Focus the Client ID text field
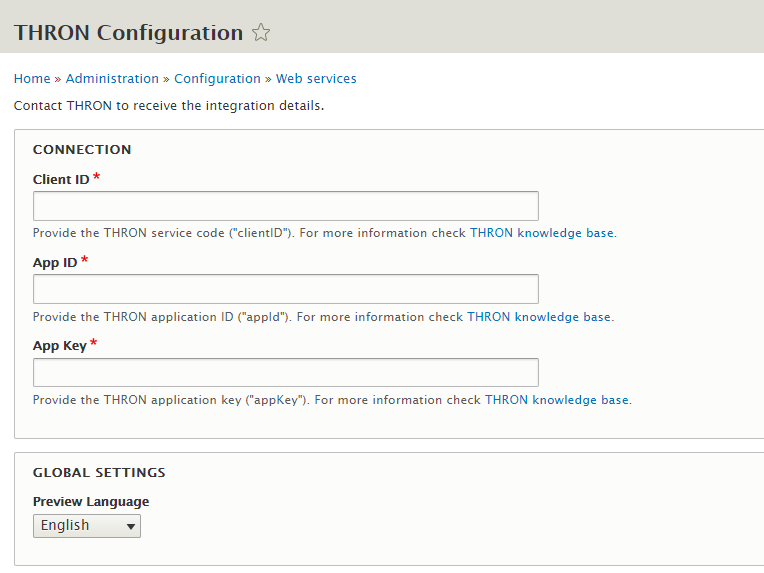 pos(286,206)
